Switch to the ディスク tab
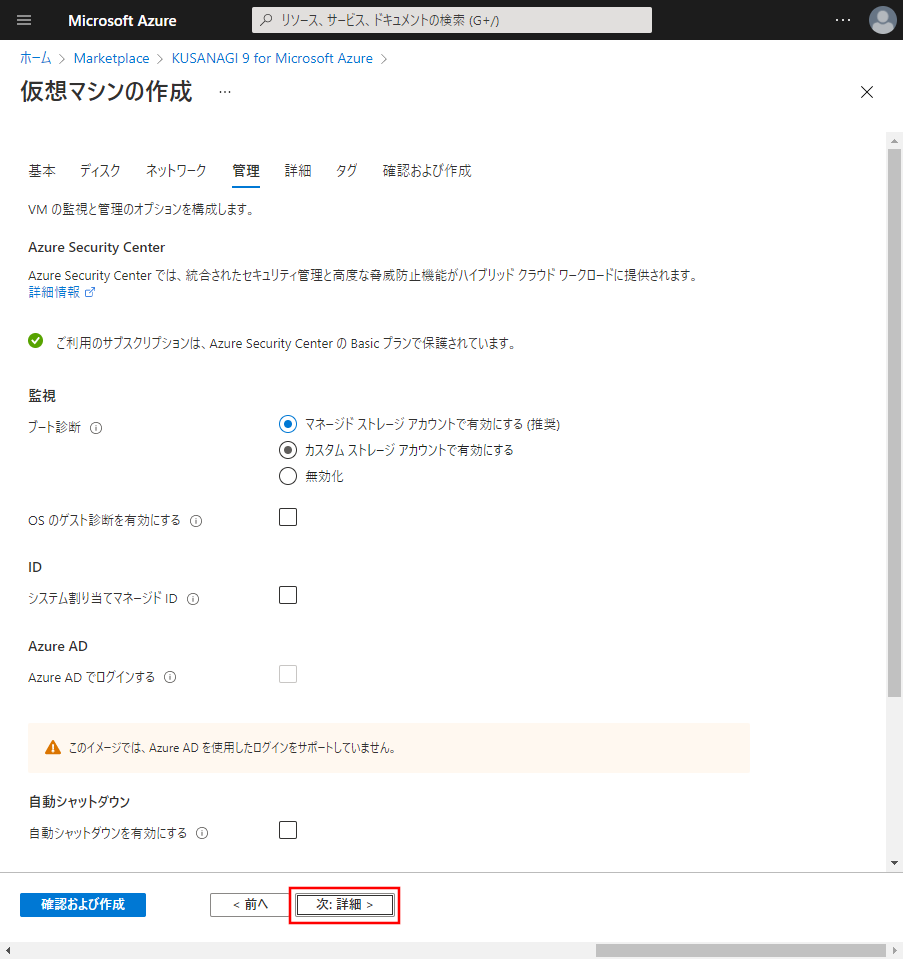Image resolution: width=903 pixels, height=959 pixels. coord(100,171)
